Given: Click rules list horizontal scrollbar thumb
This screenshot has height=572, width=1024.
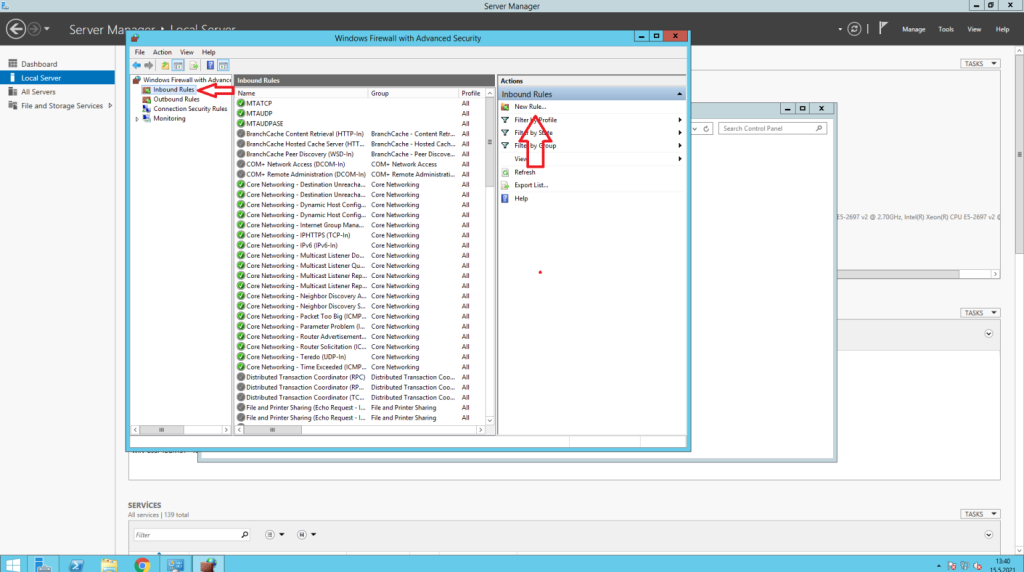Looking at the screenshot, I should click(272, 430).
